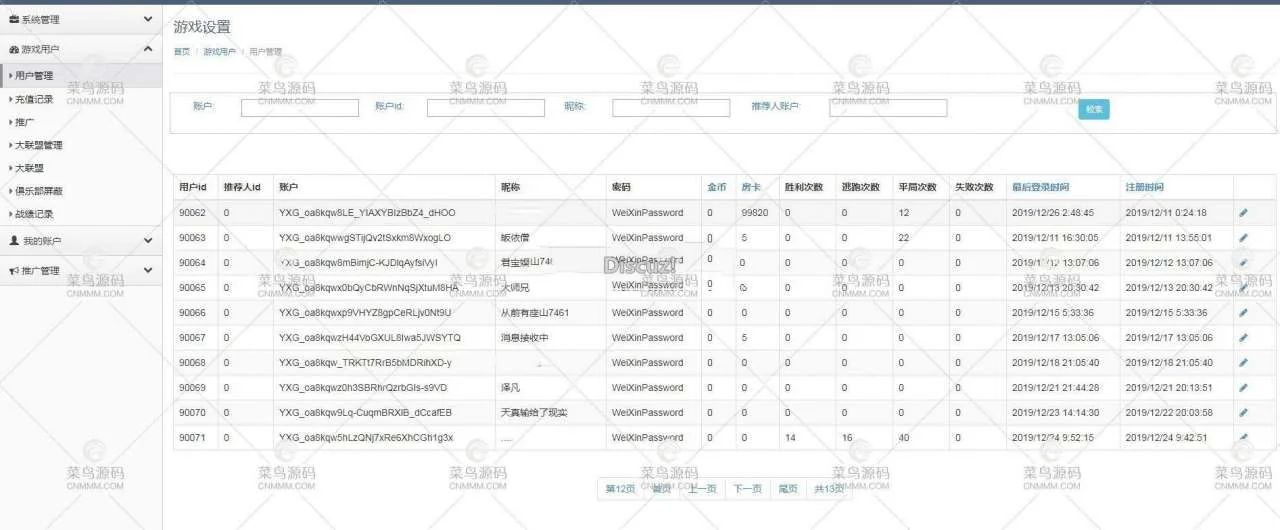Open 战绩记录 in the sidebar
1280x530 pixels.
point(34,214)
